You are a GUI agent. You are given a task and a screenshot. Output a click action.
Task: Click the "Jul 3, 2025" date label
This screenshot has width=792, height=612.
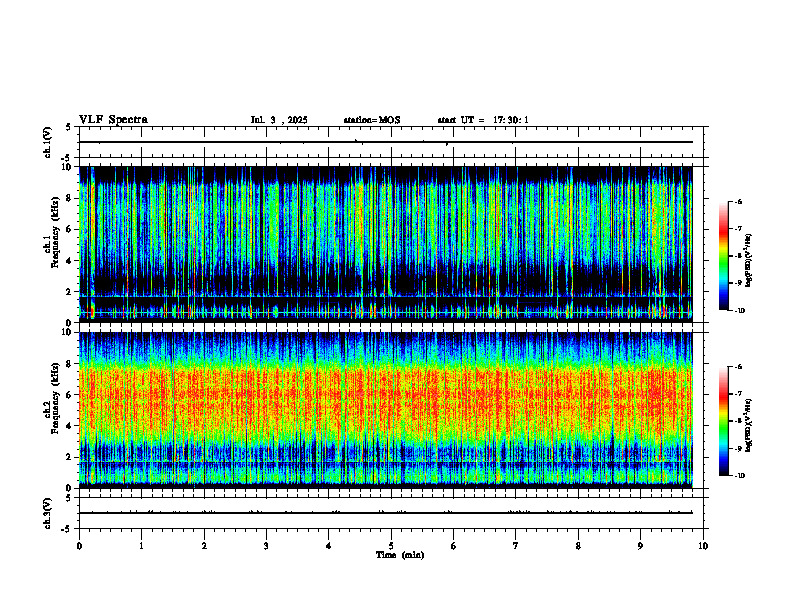[x=279, y=120]
